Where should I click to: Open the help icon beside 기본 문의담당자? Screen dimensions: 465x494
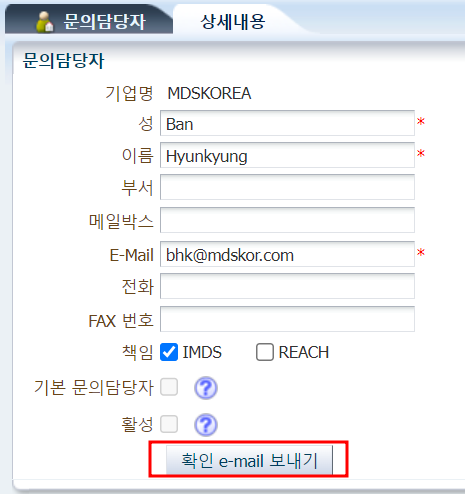coord(206,388)
